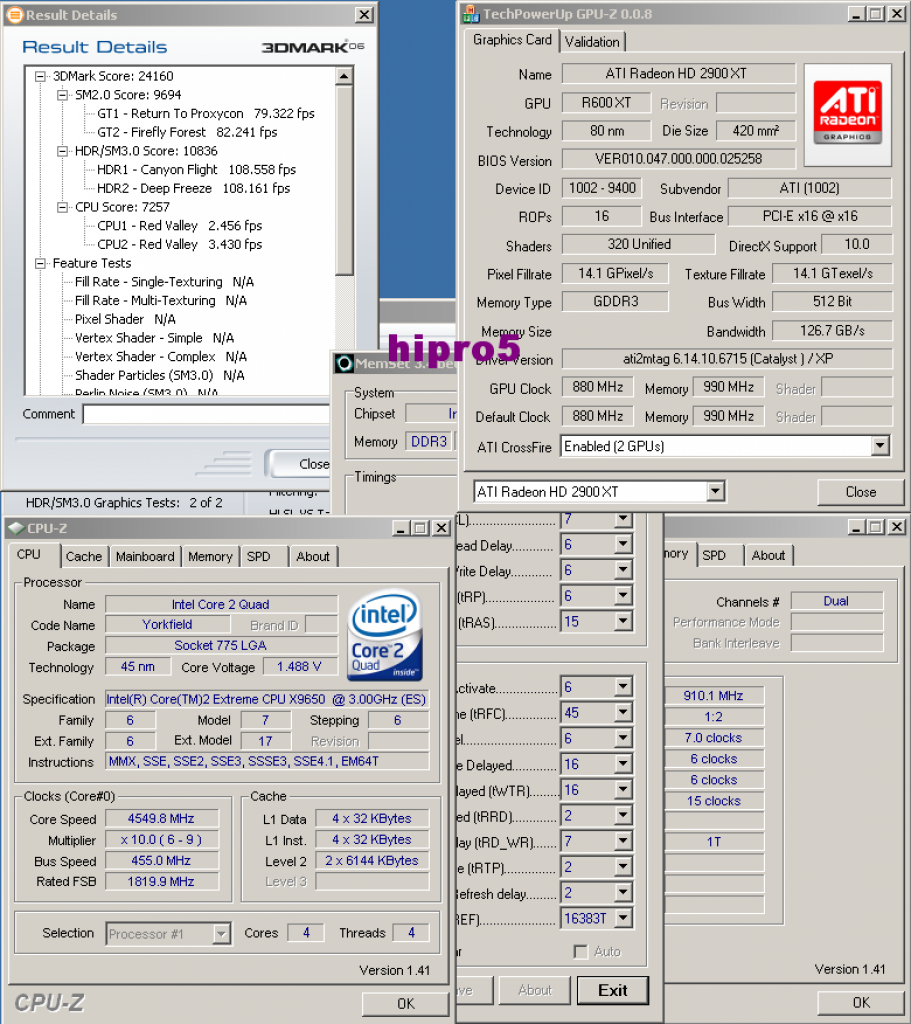Screen dimensions: 911x1024
Task: Toggle the Auto checkbox in MemSet
Action: pos(581,952)
